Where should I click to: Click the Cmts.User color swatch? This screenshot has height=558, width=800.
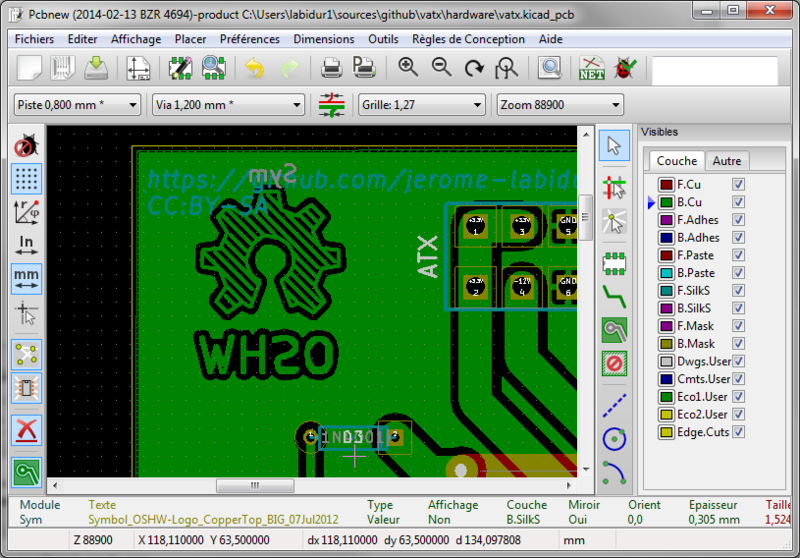(666, 379)
